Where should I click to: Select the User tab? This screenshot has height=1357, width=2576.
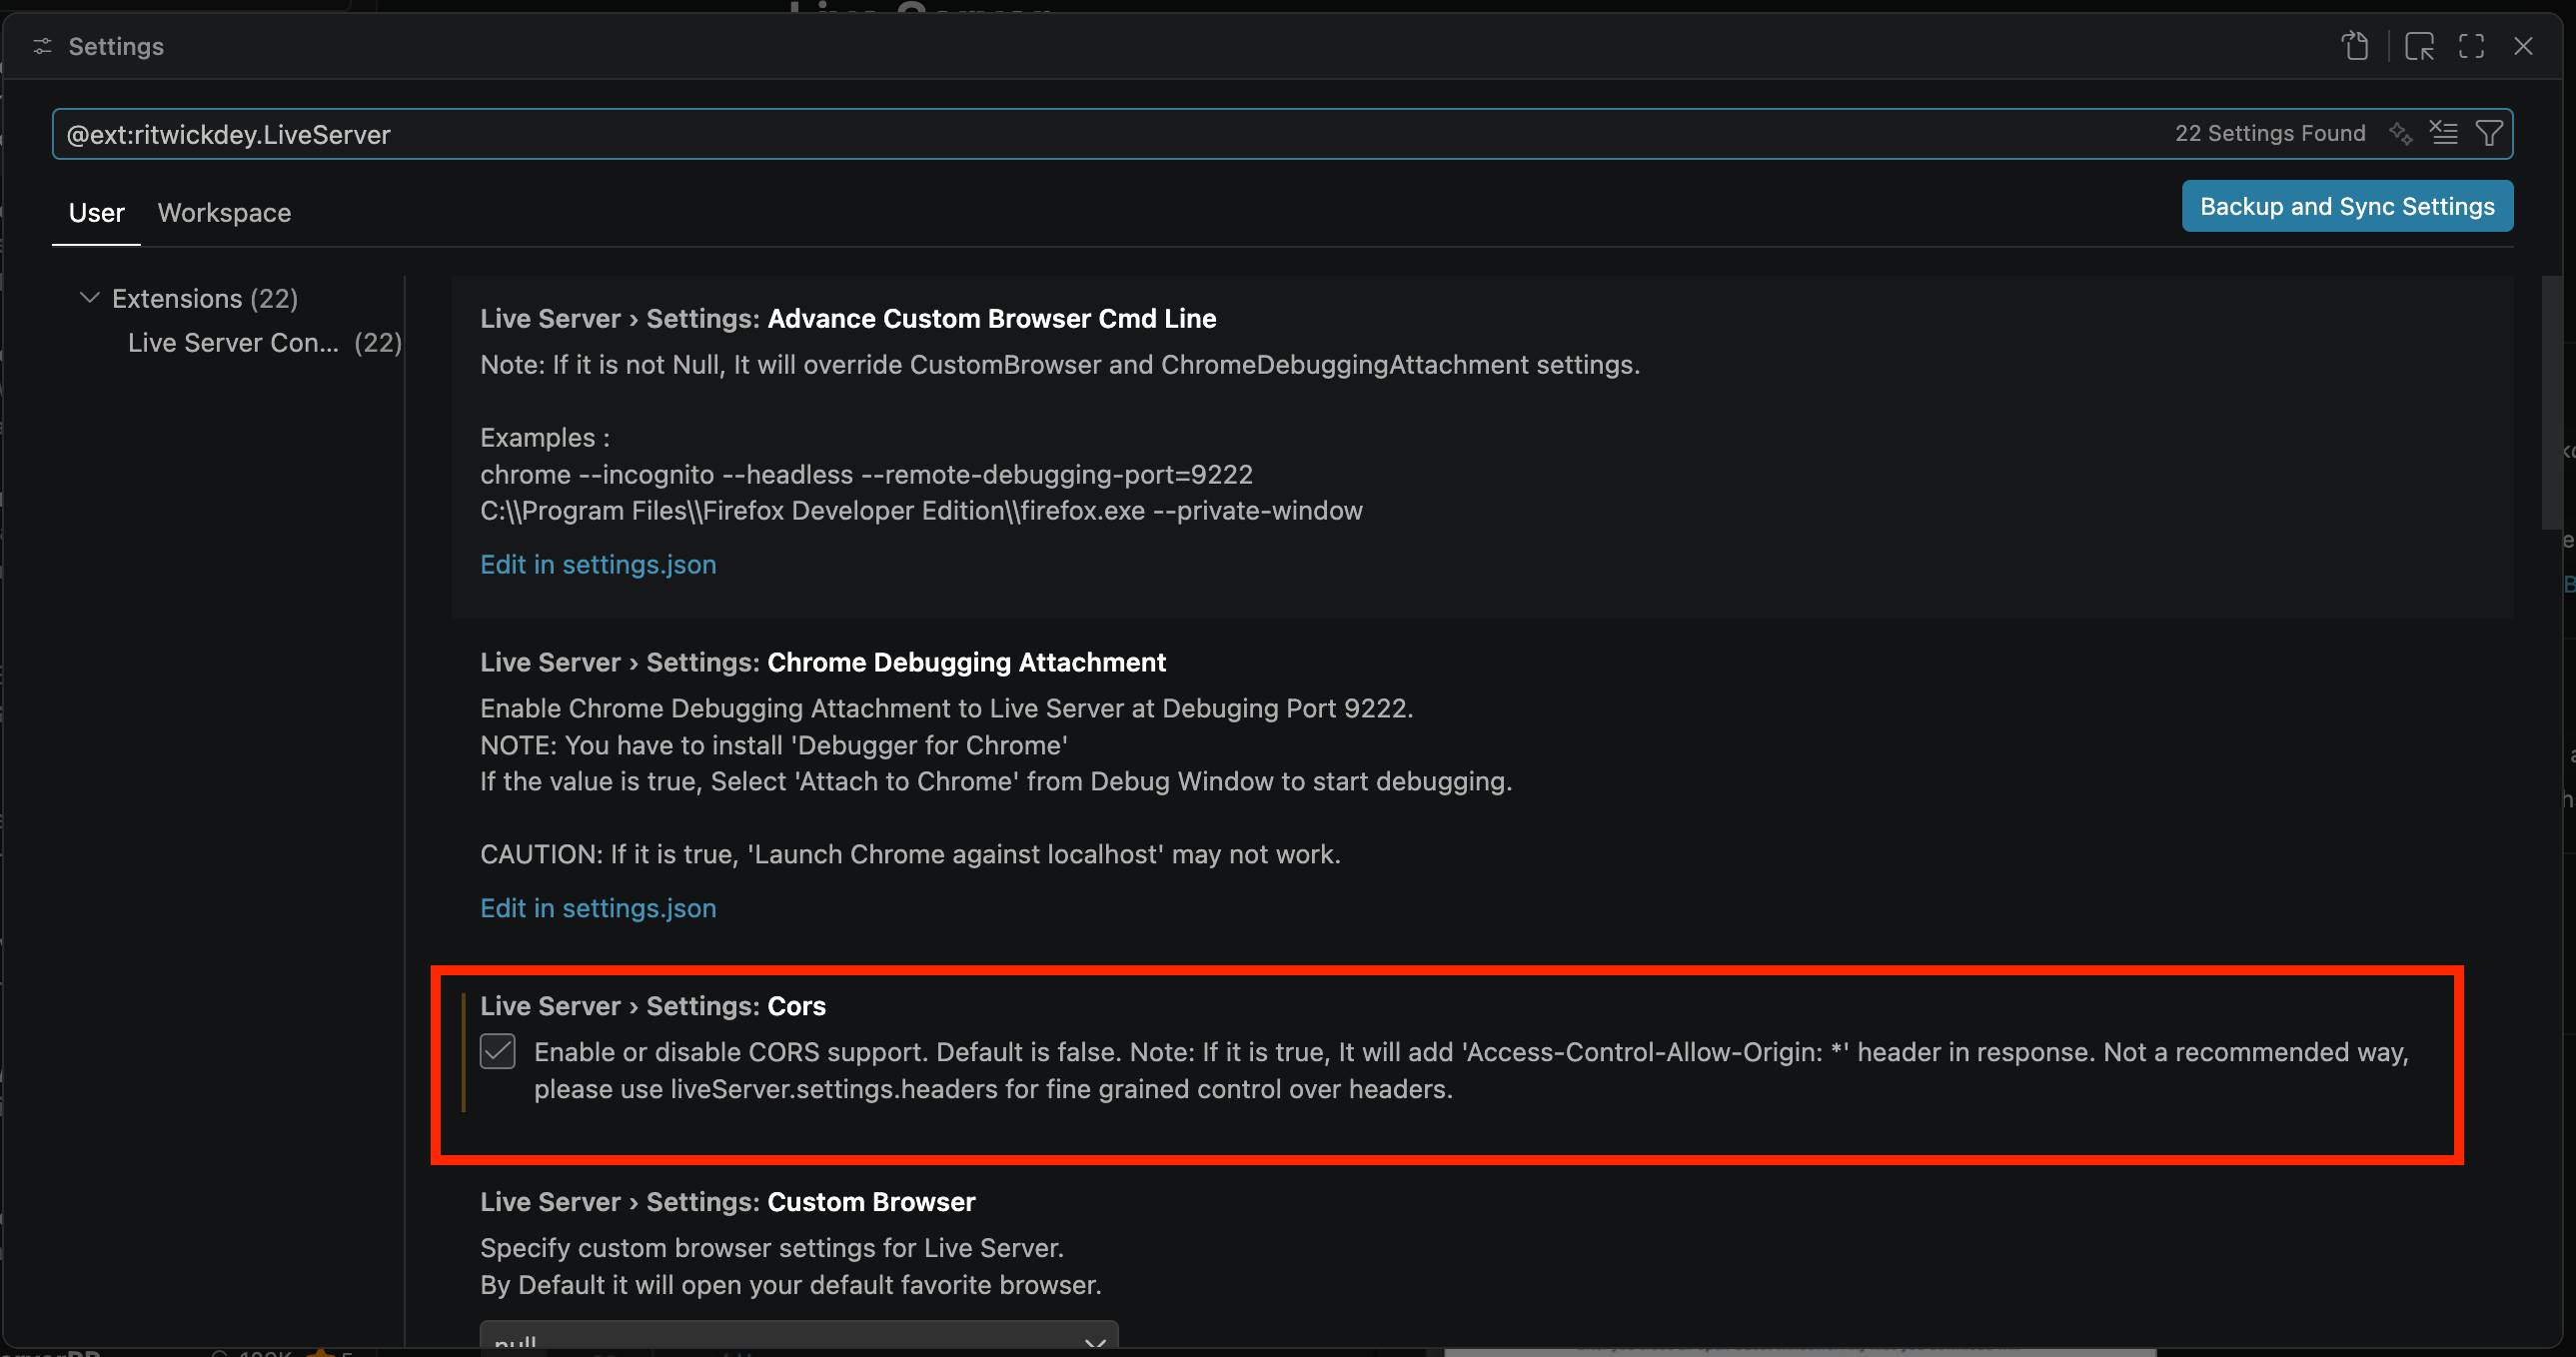click(96, 212)
